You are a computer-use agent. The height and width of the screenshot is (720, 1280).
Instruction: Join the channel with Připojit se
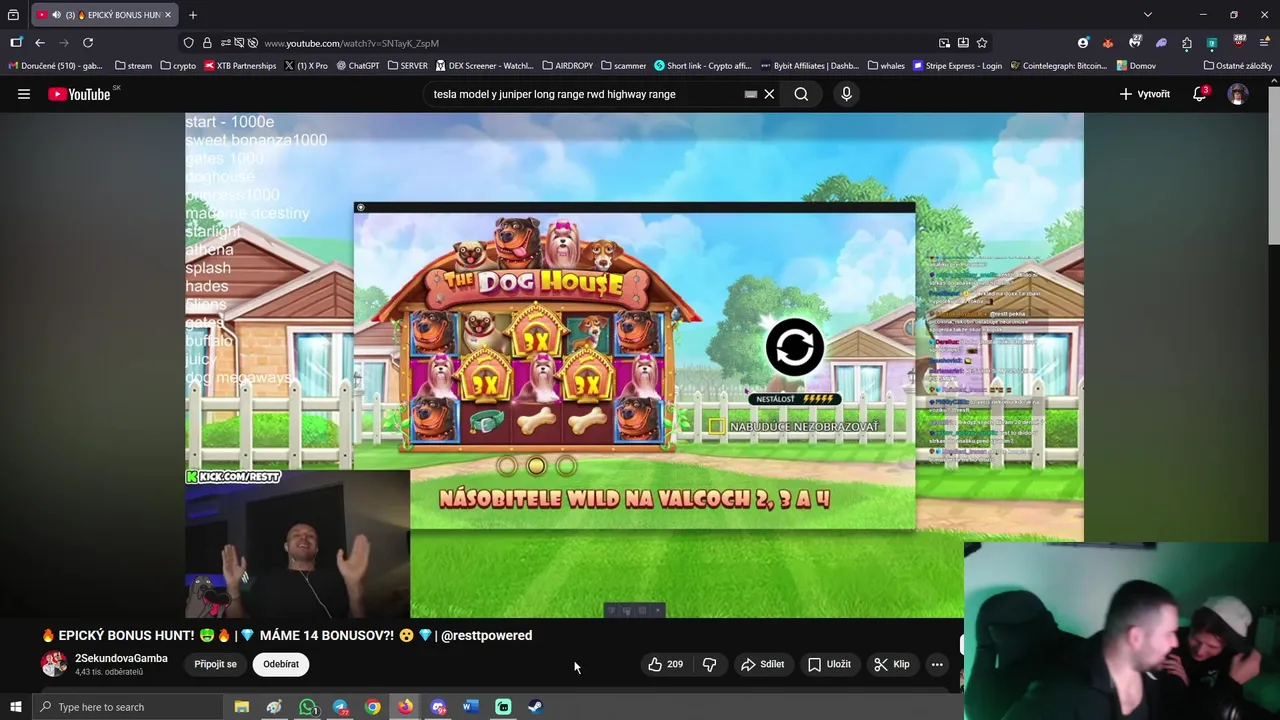[x=215, y=664]
